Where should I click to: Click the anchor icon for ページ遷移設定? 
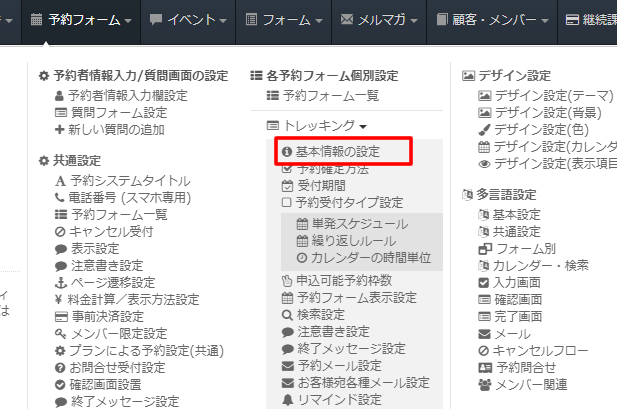(x=60, y=283)
